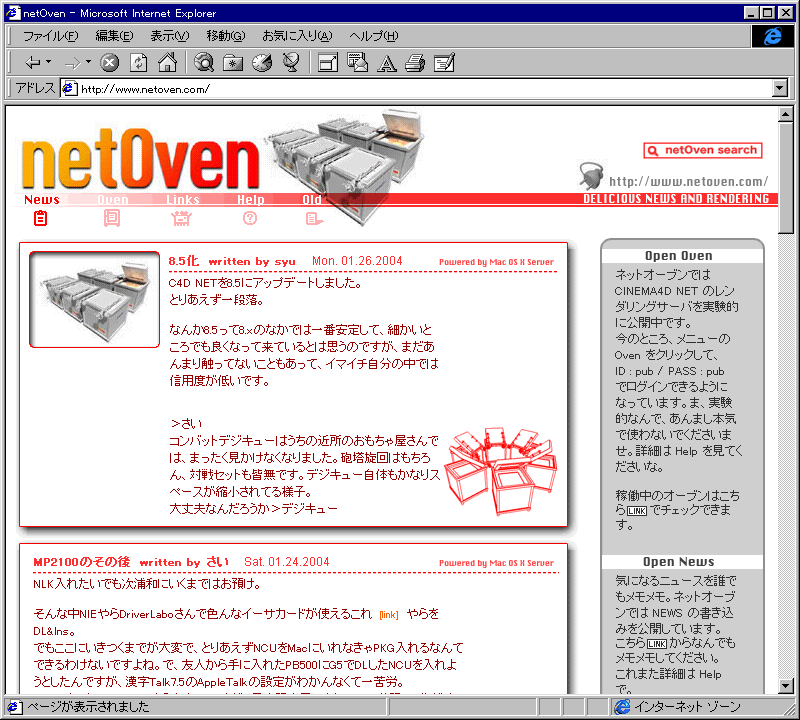Go to the Home page icon
This screenshot has width=800, height=720.
point(167,63)
